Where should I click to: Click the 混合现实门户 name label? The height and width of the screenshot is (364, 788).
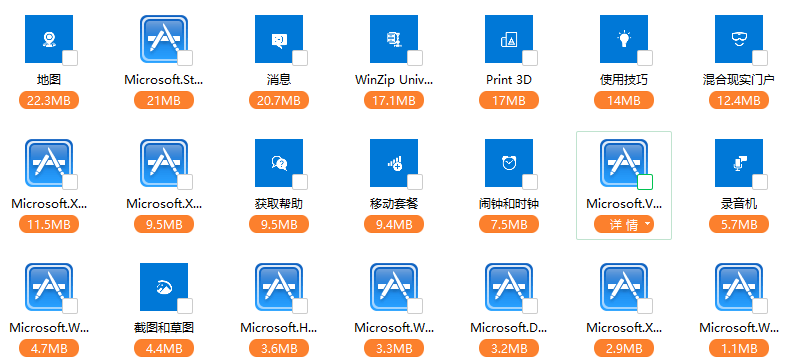pyautogui.click(x=739, y=79)
